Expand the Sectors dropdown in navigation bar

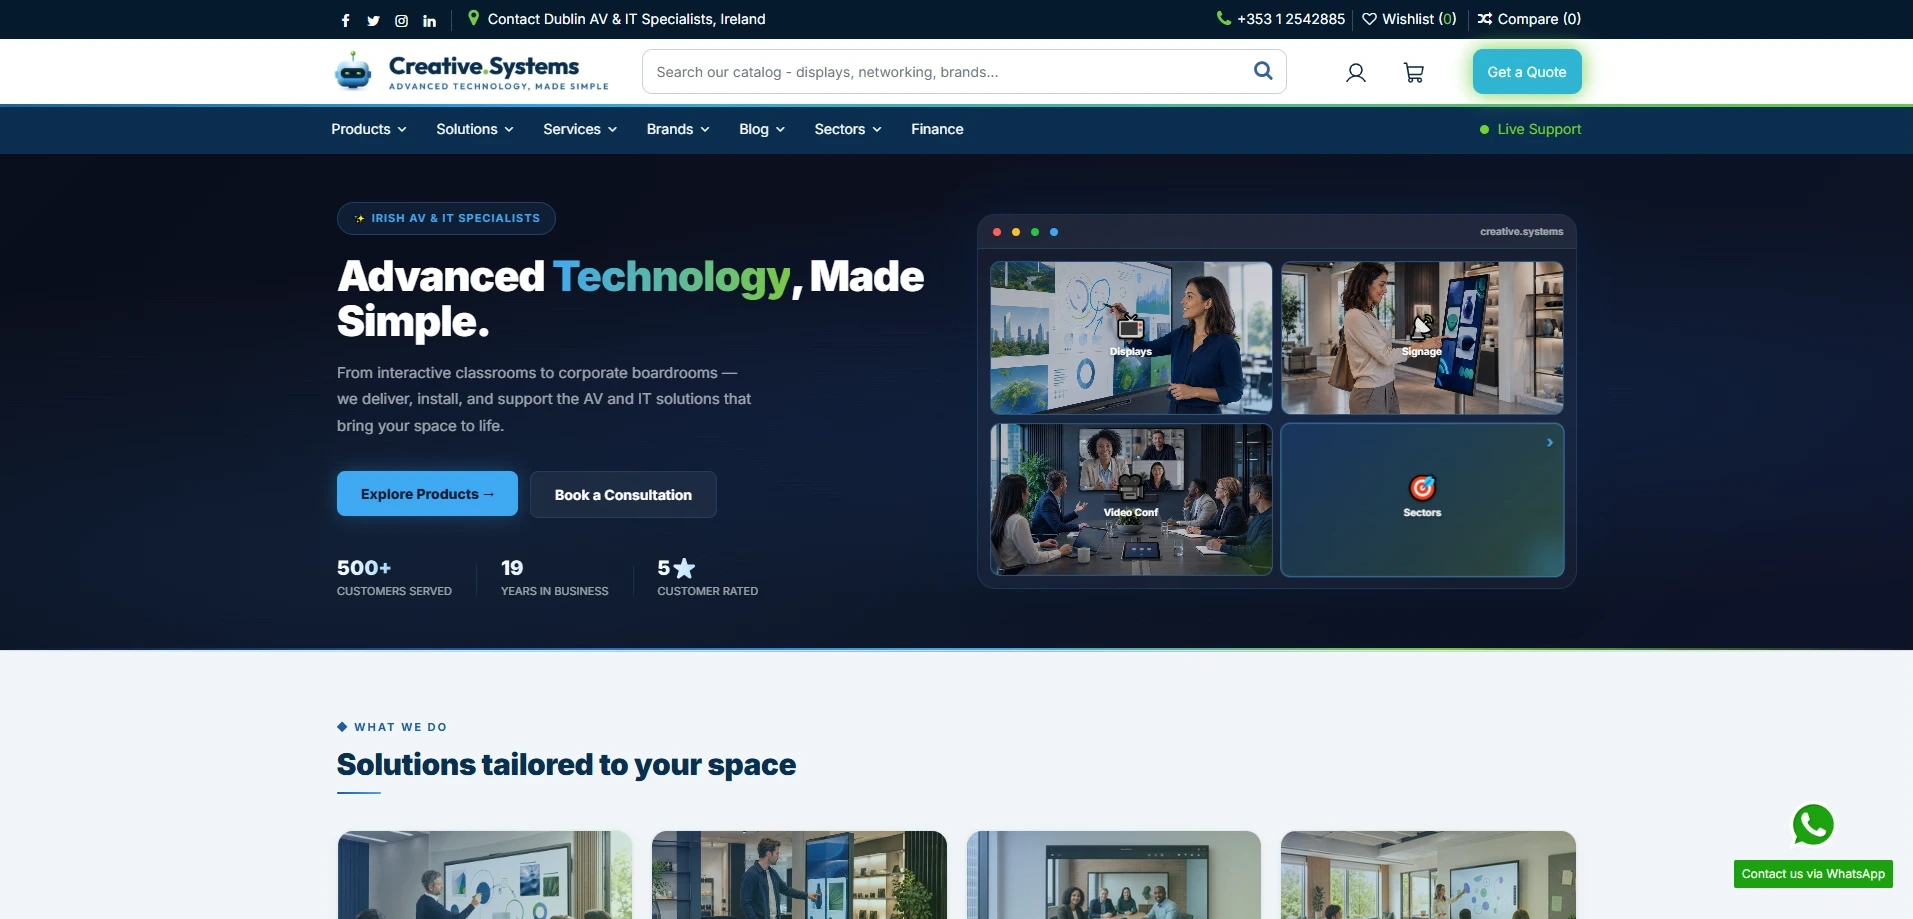[848, 129]
